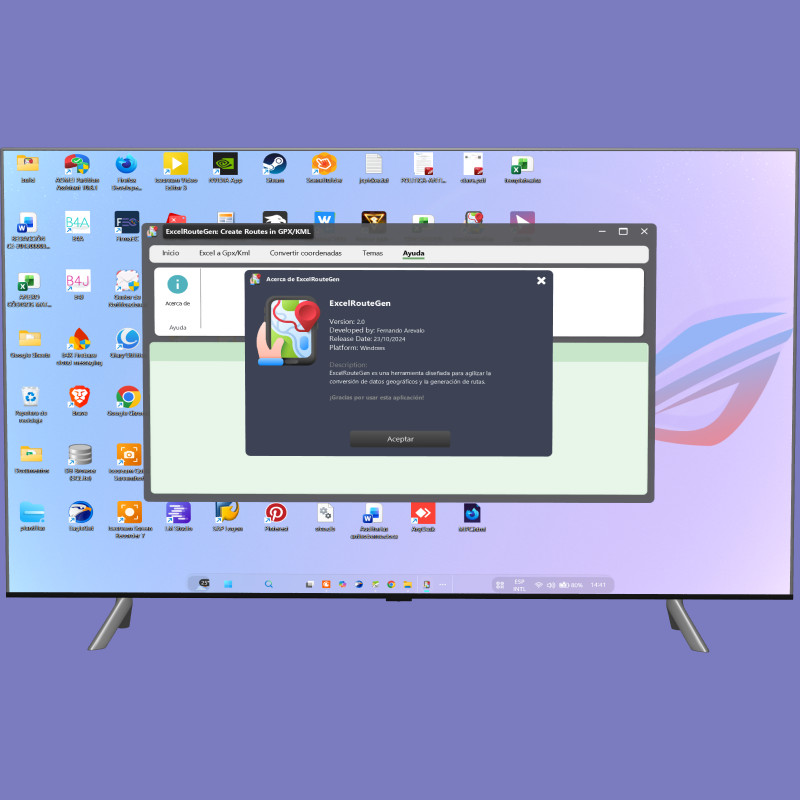
Task: Open the Temas tab
Action: [x=372, y=254]
